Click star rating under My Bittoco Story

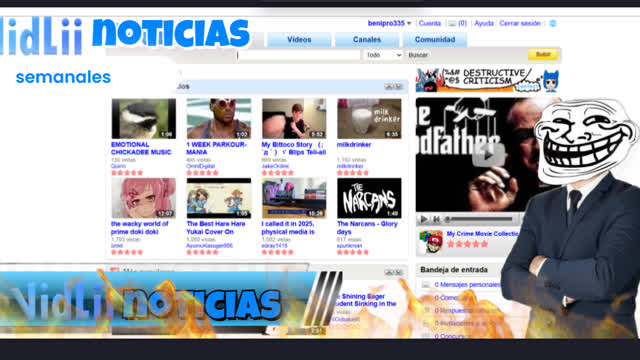coord(278,173)
